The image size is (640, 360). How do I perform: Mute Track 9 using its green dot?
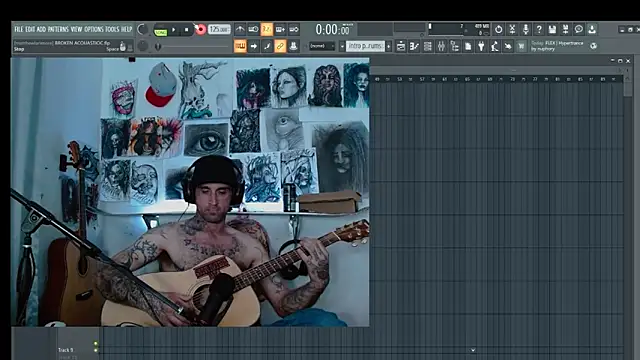tap(96, 350)
